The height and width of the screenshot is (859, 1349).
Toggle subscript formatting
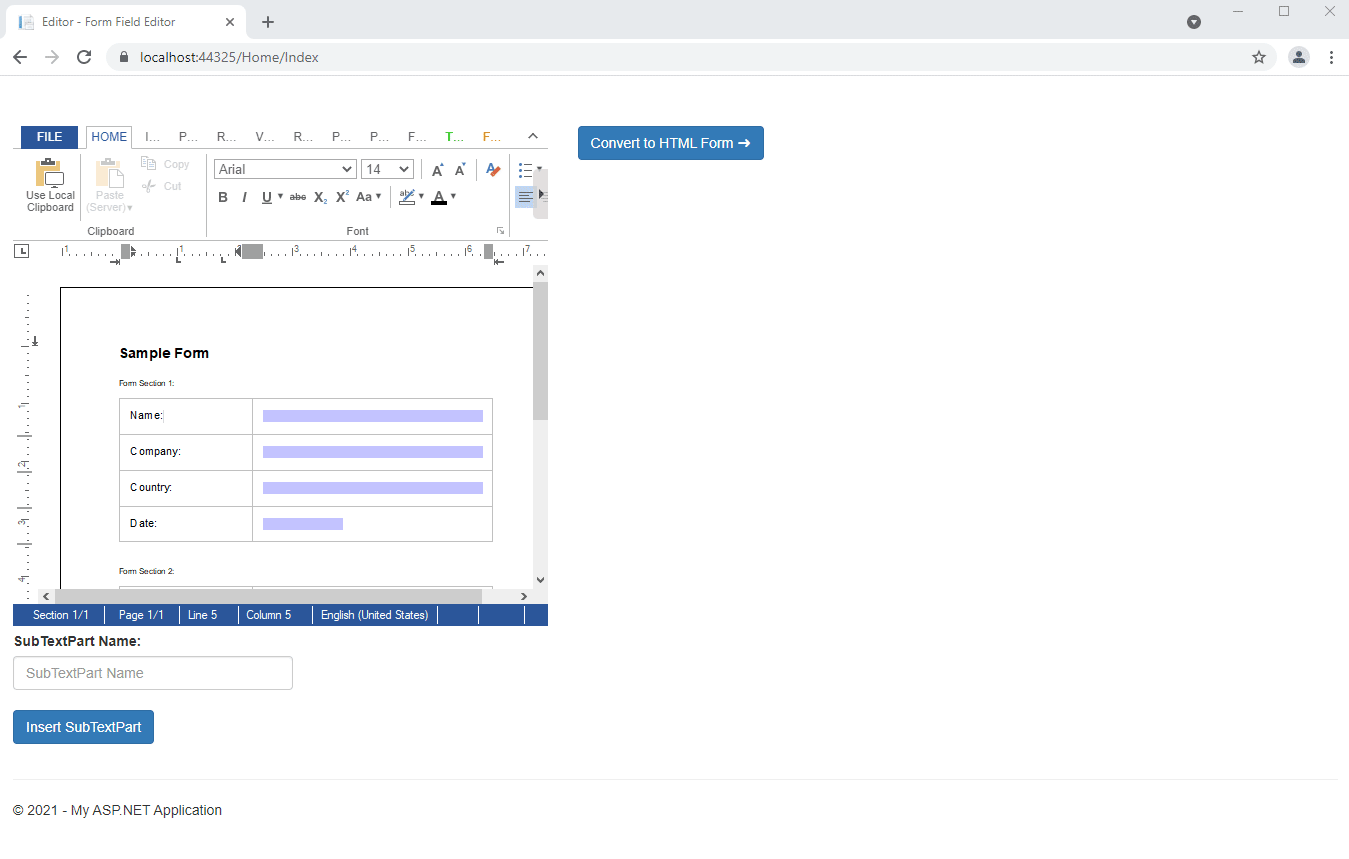pyautogui.click(x=320, y=197)
